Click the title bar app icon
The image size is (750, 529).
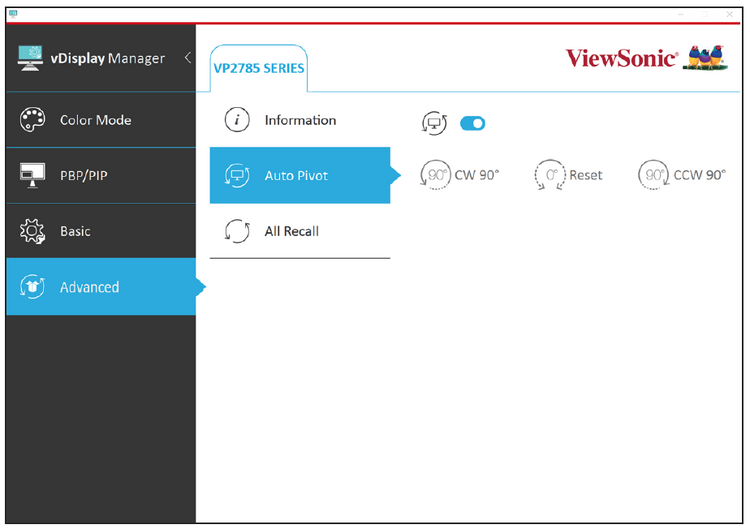pyautogui.click(x=13, y=14)
